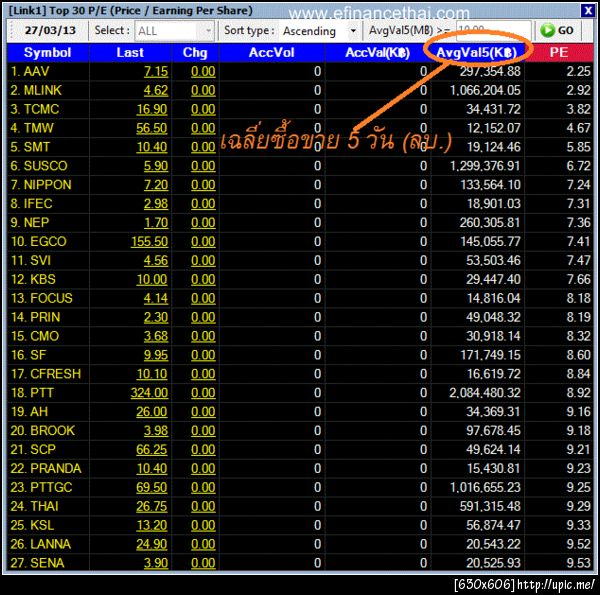Click TCMC last price 16.90

click(x=152, y=109)
